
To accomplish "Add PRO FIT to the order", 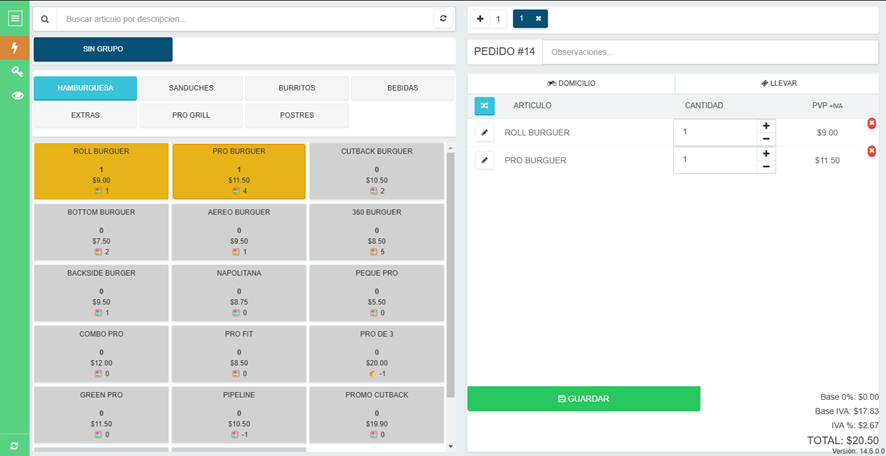I will tap(239, 354).
